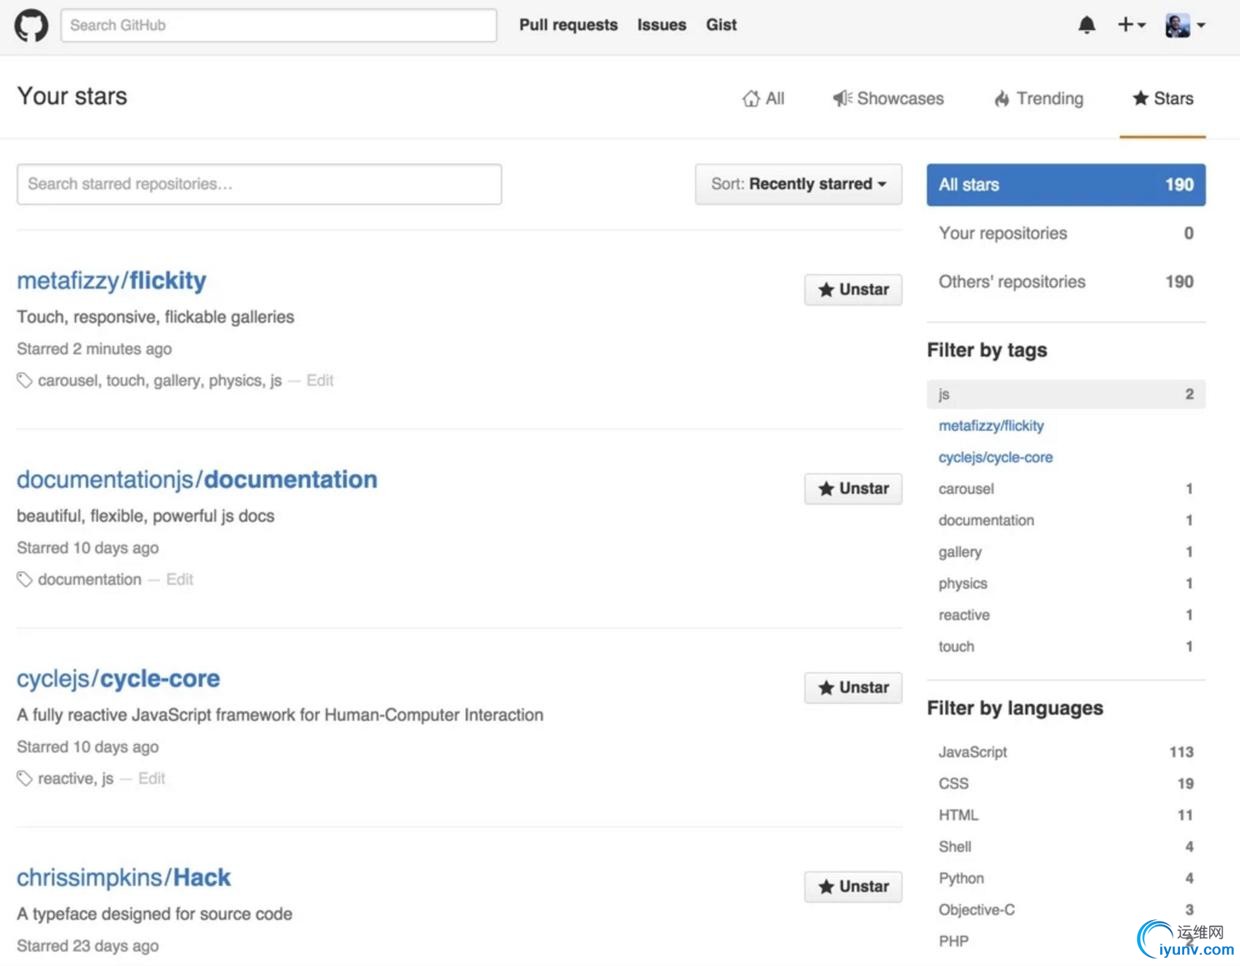Open the cyclejs/cycle-core repository link
Viewport: 1240px width, 966px height.
click(x=118, y=679)
